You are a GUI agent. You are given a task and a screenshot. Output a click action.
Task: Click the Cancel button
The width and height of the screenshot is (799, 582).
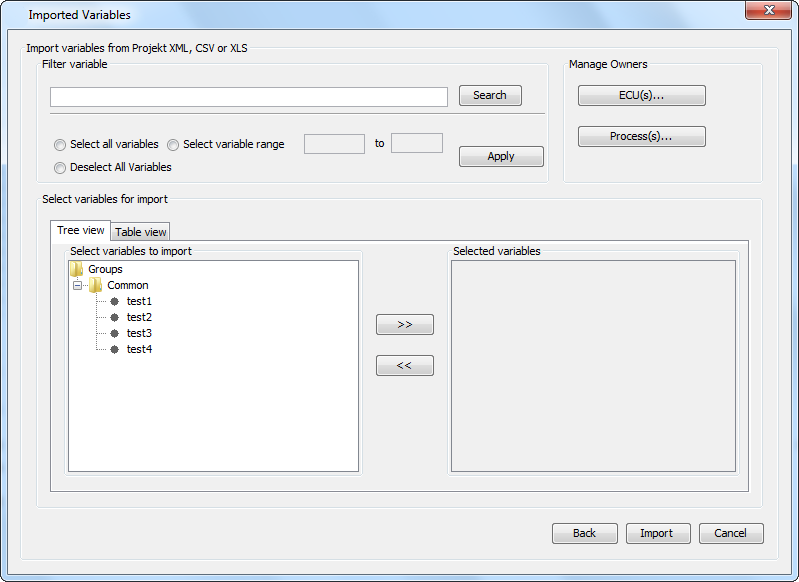coord(731,533)
